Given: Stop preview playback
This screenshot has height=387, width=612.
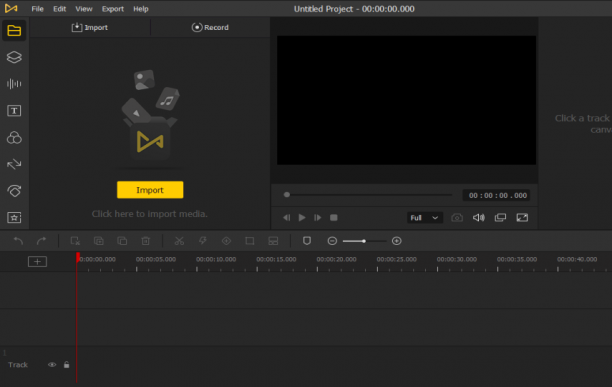Looking at the screenshot, I should point(333,218).
